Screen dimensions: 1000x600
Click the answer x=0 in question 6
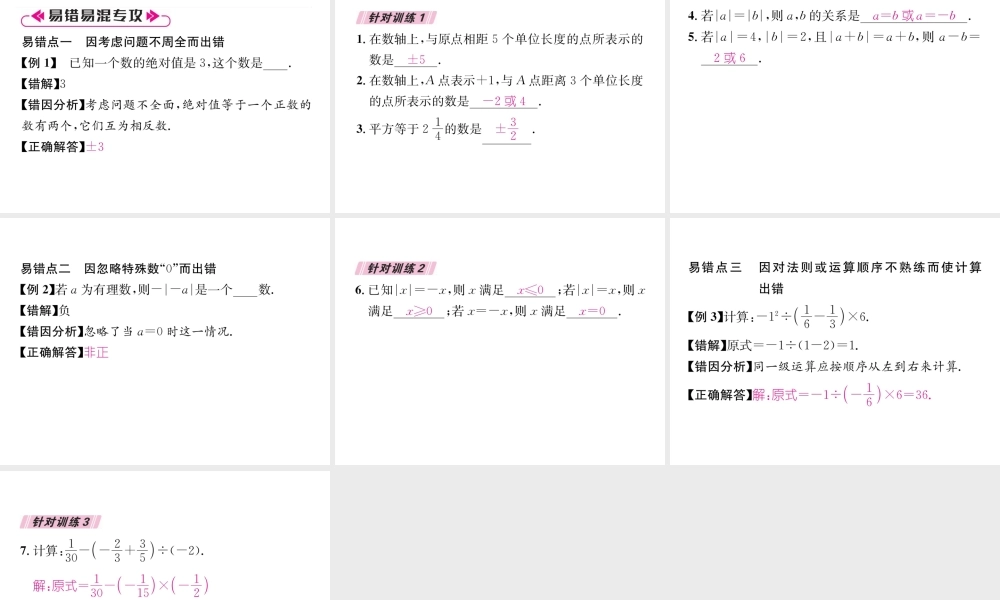592,312
